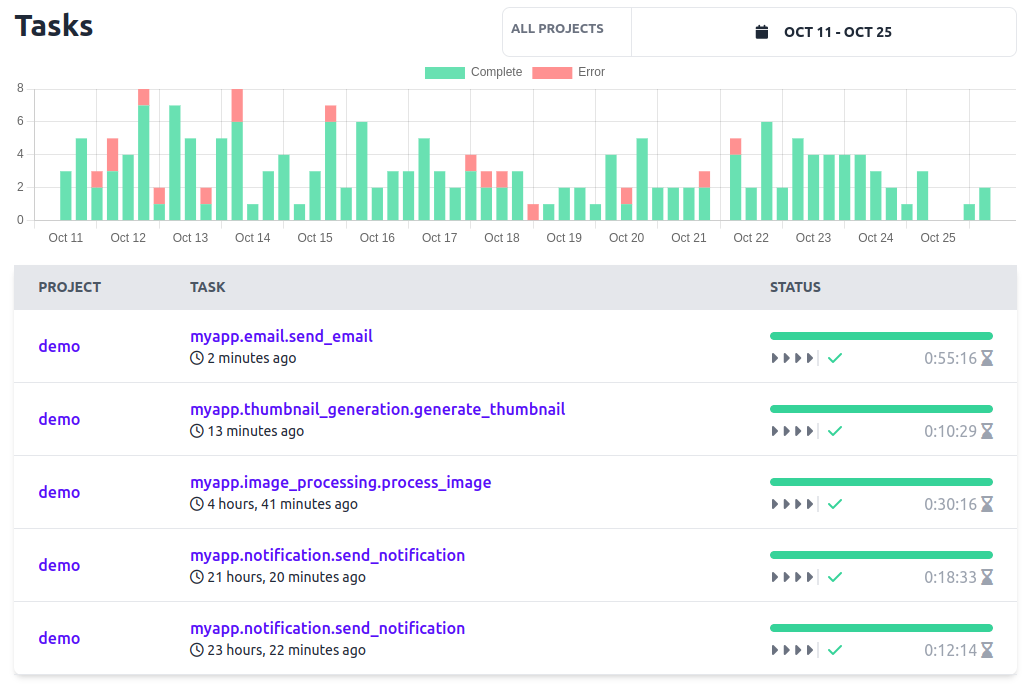The image size is (1033, 687).
Task: Toggle the Error legend series
Action: tap(568, 72)
